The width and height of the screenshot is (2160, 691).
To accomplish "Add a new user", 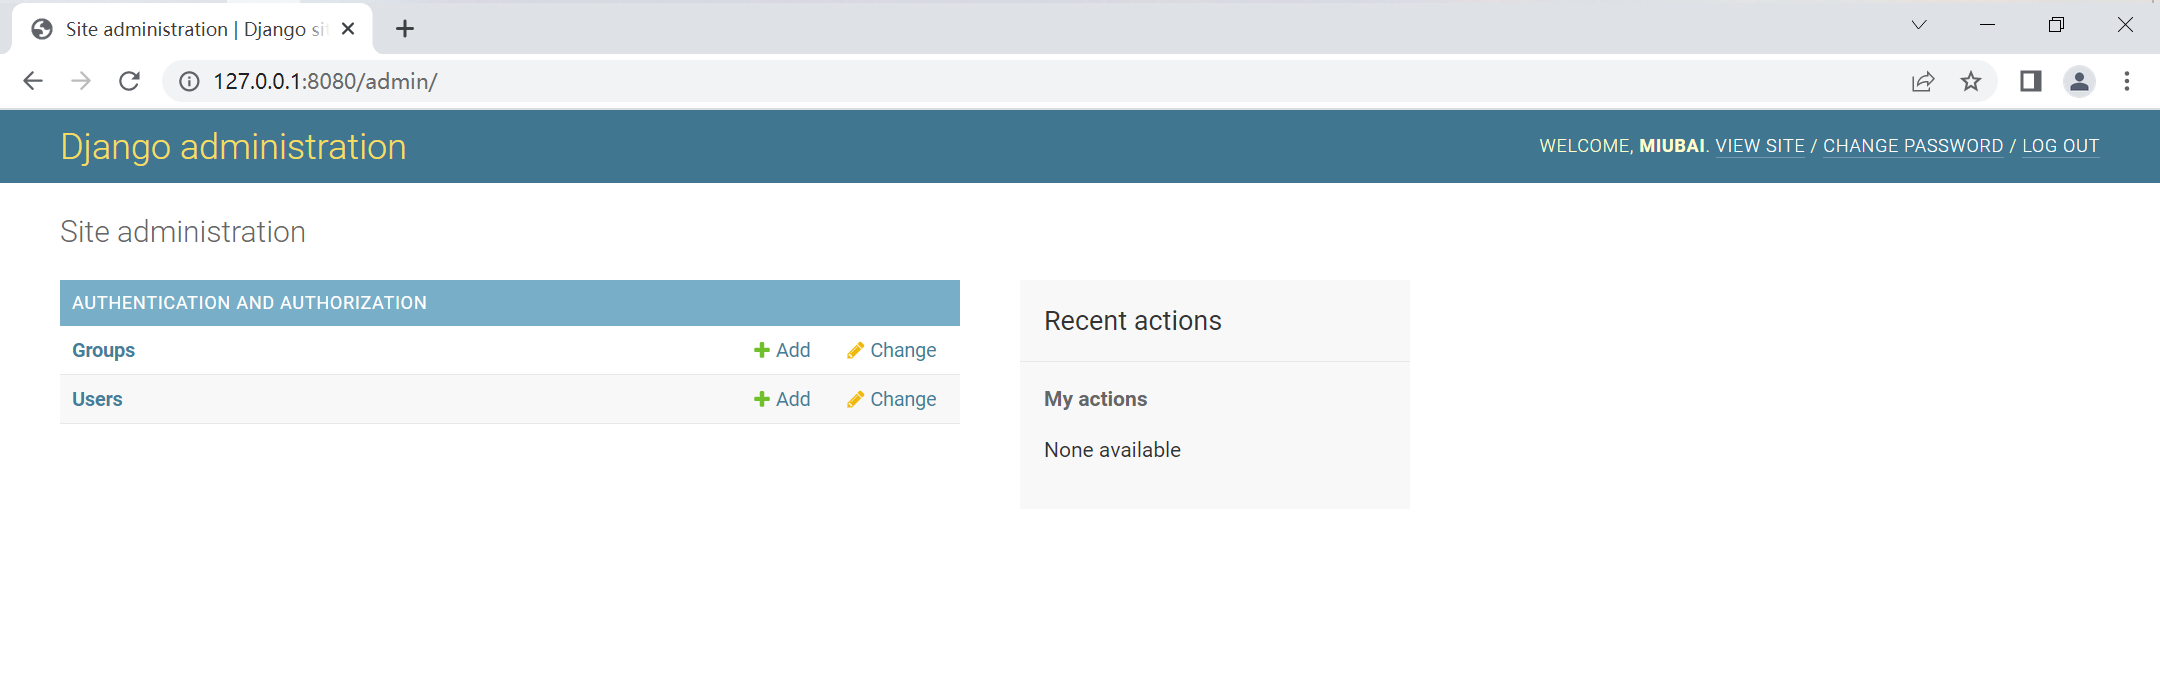I will coord(782,399).
